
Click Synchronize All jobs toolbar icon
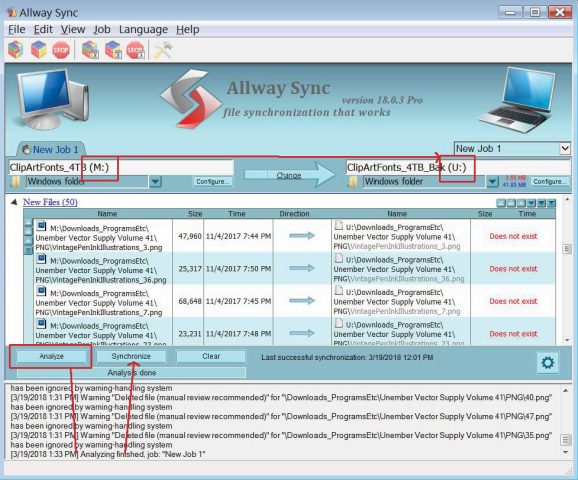(113, 50)
